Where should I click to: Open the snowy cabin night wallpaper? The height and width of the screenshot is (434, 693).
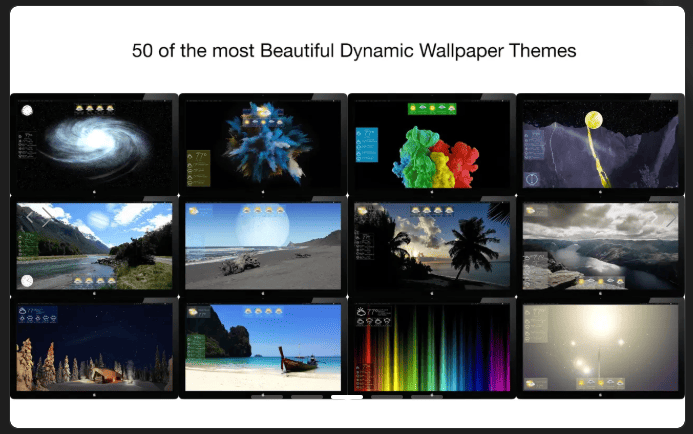pos(94,348)
